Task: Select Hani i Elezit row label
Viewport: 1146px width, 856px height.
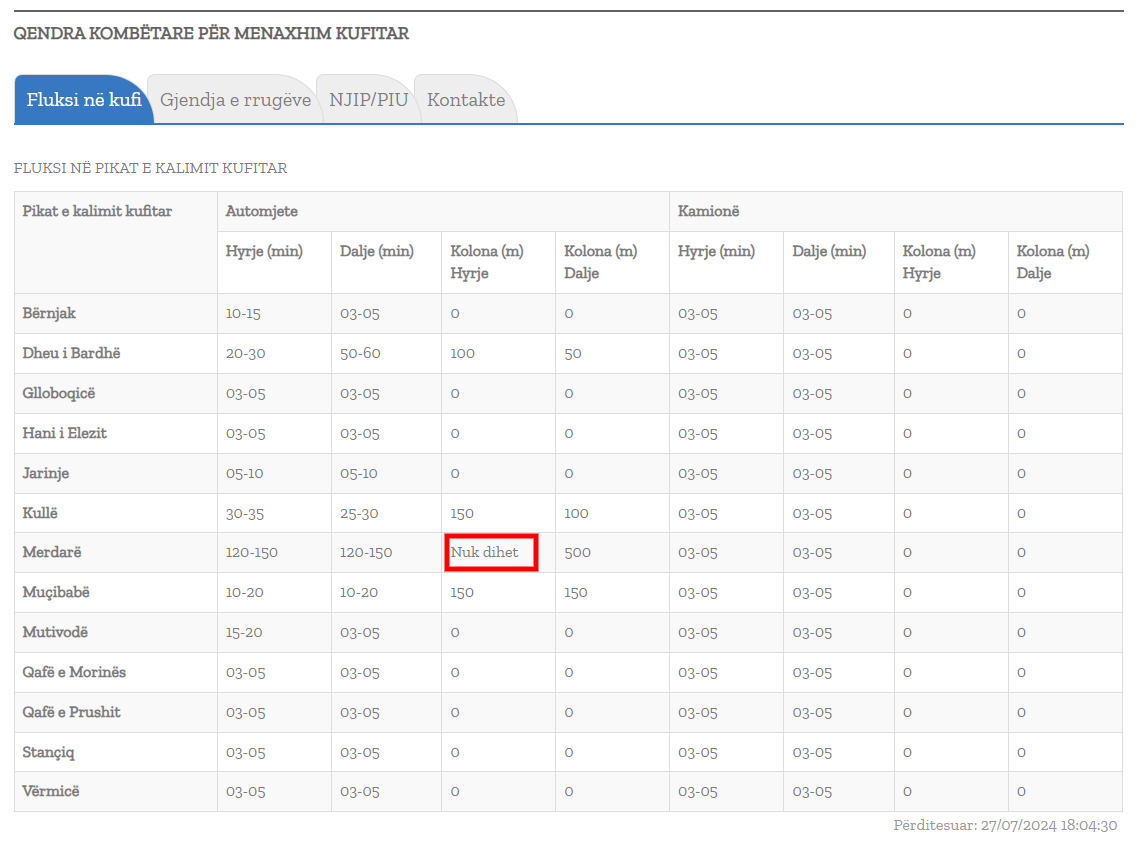Action: [x=64, y=433]
